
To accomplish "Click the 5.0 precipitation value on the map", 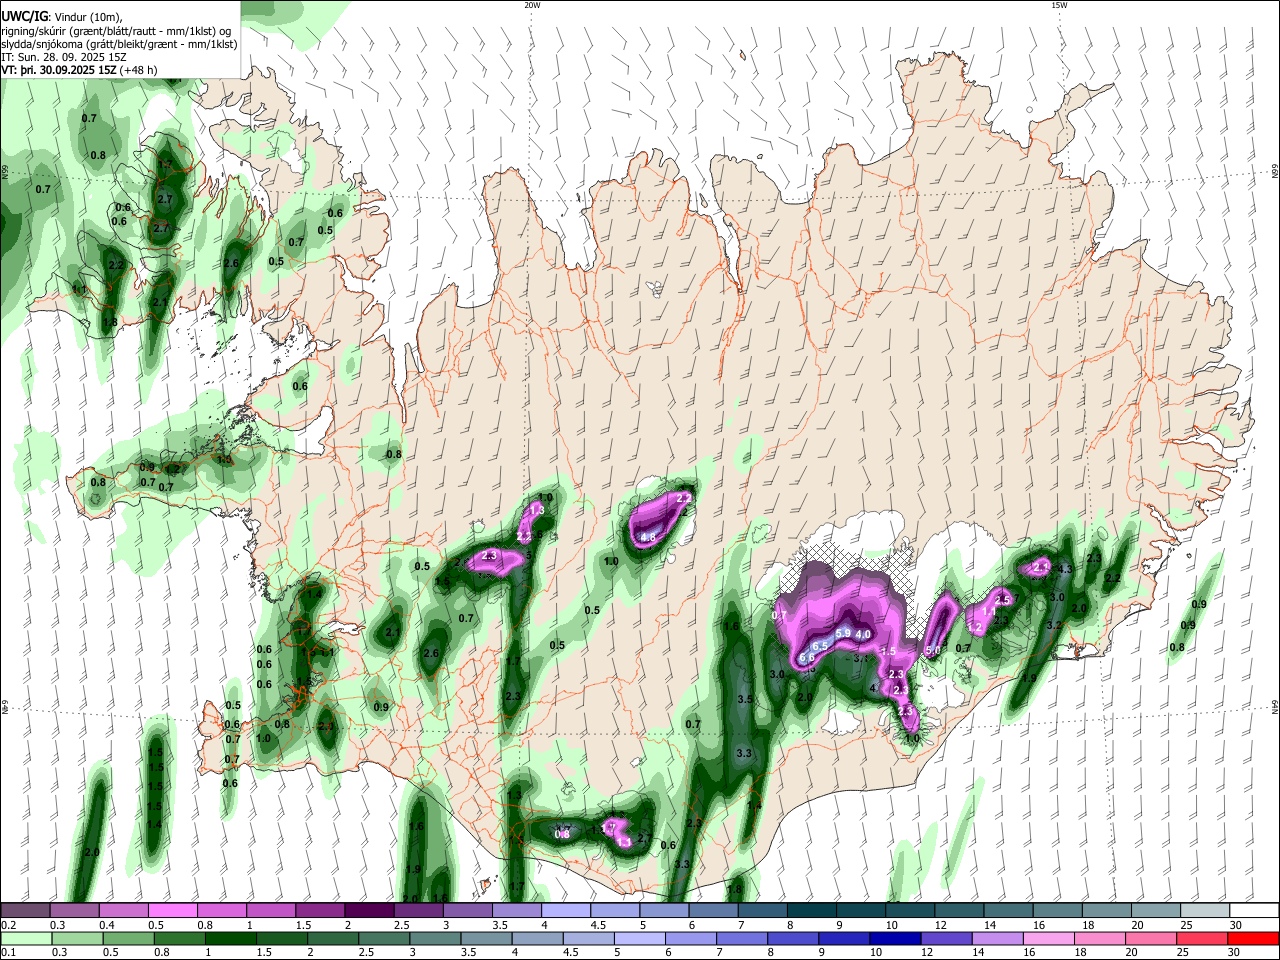I will (933, 651).
